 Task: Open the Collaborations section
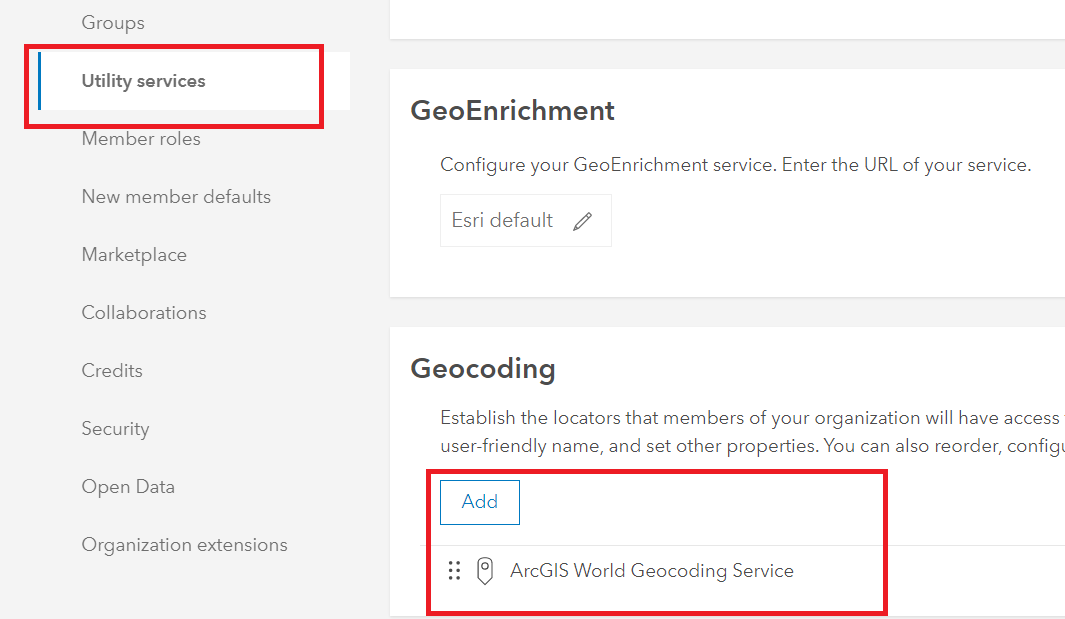(x=144, y=313)
